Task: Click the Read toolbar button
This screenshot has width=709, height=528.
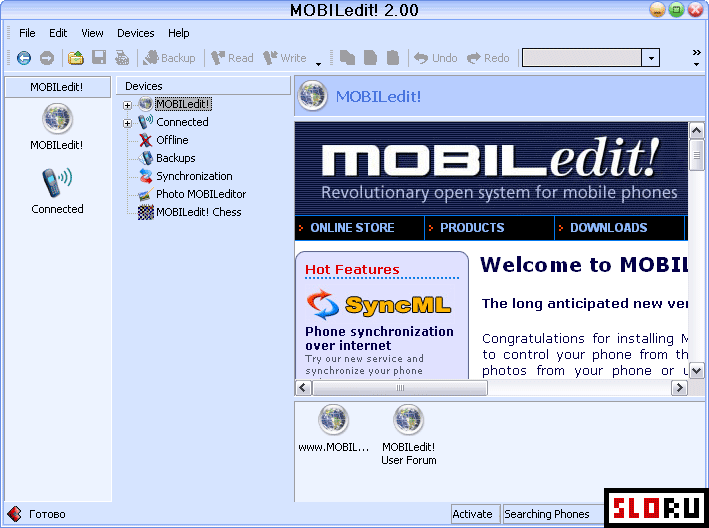Action: tap(232, 58)
